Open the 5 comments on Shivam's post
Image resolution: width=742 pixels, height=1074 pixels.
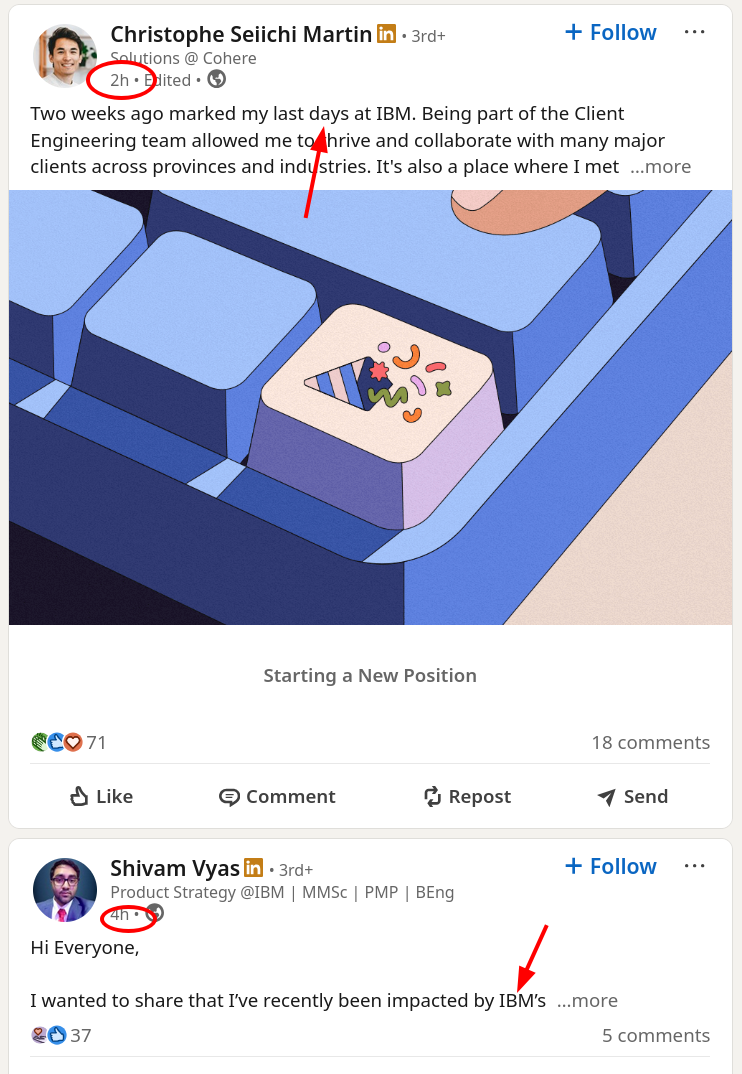pyautogui.click(x=655, y=1035)
